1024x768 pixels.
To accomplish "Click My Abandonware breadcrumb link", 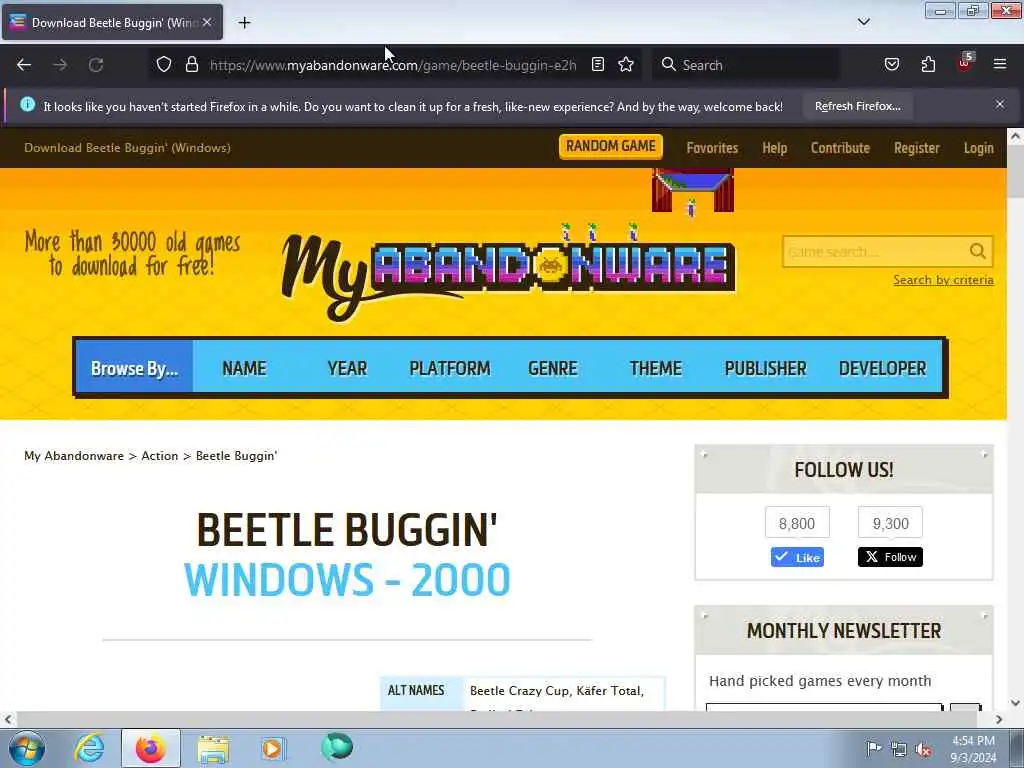I will coord(74,456).
